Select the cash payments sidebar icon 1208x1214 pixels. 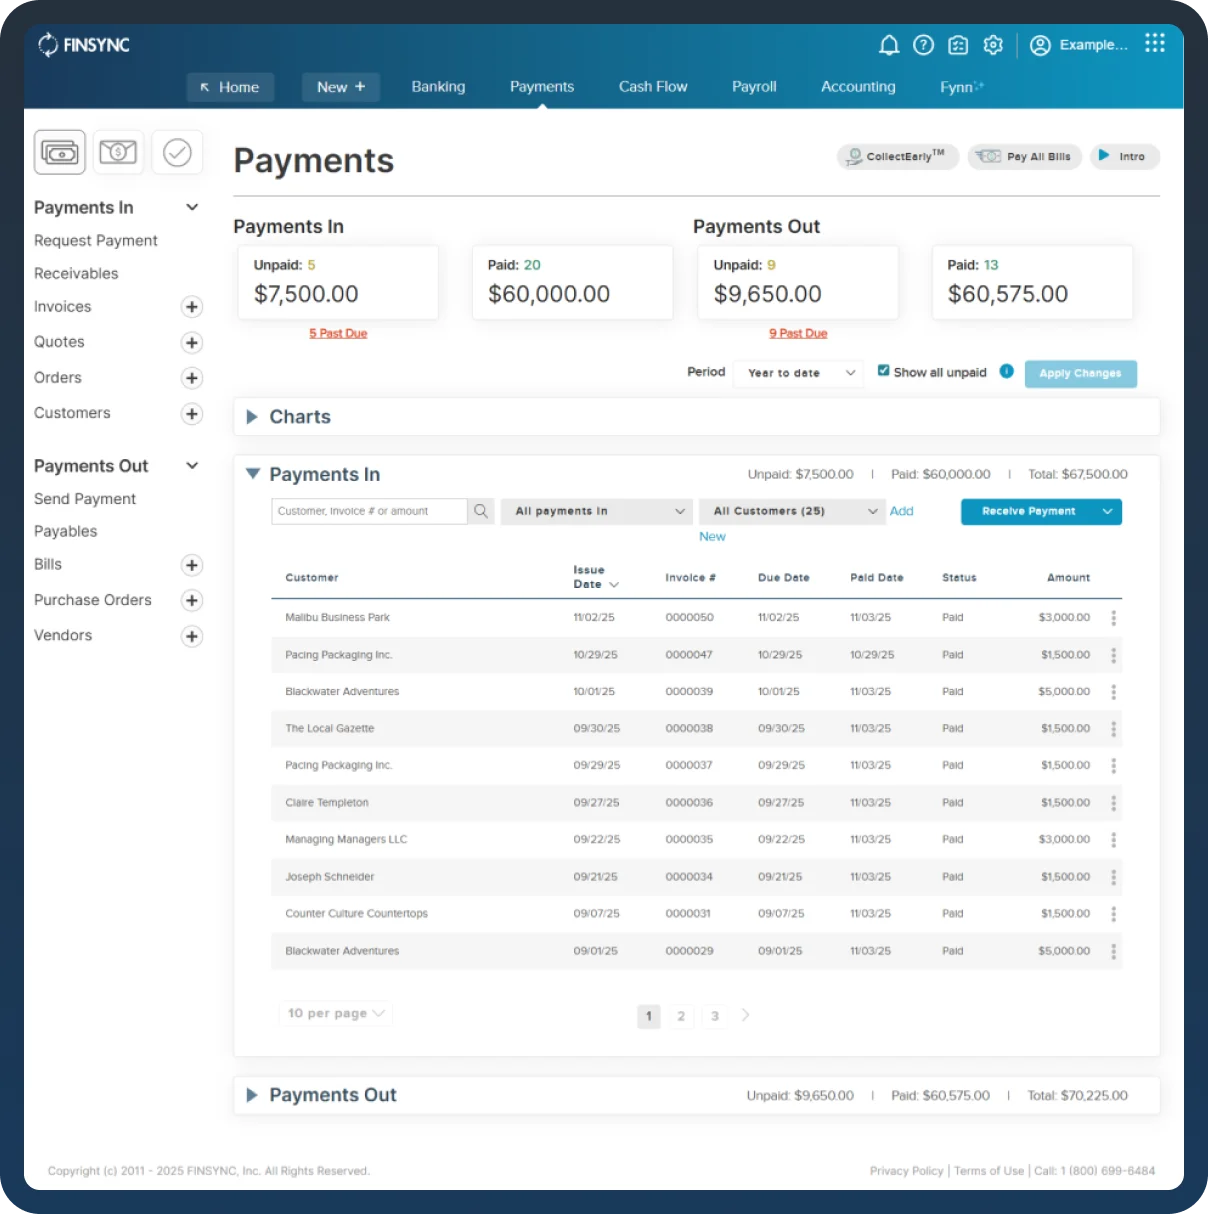tap(59, 151)
